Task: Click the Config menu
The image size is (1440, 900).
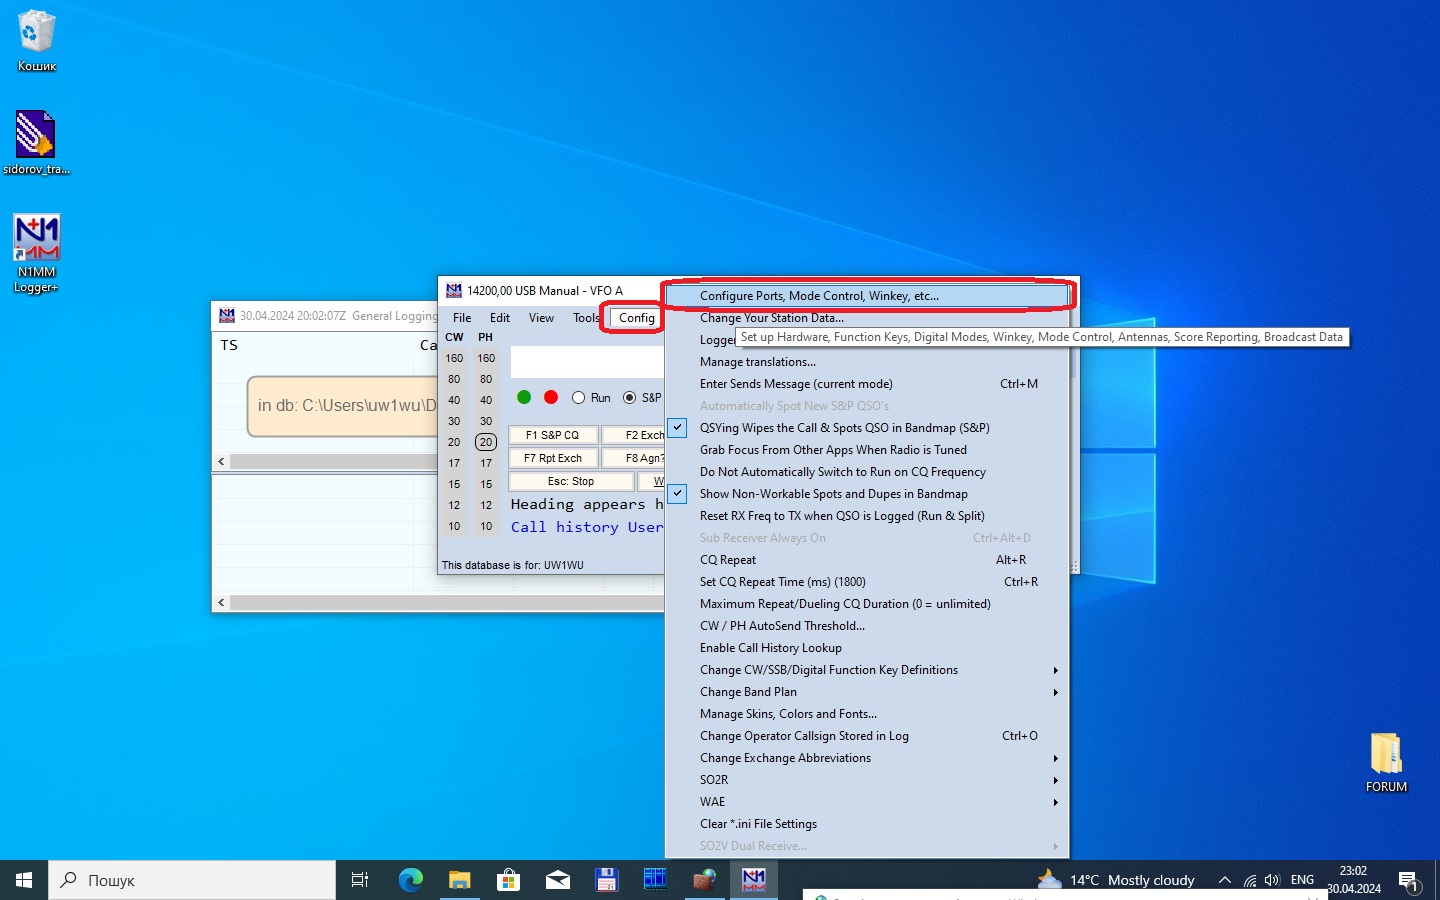Action: [636, 318]
